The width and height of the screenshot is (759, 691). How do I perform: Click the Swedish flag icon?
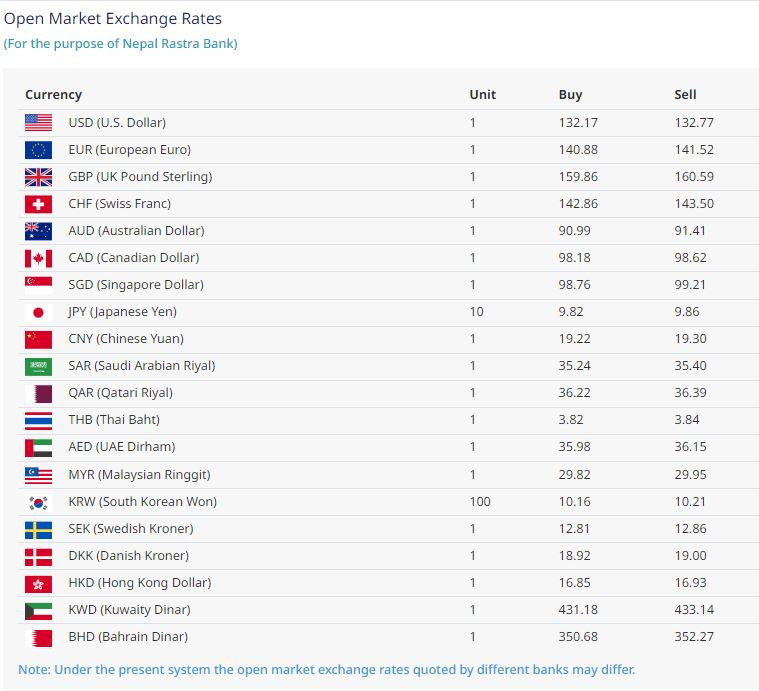pyautogui.click(x=38, y=529)
